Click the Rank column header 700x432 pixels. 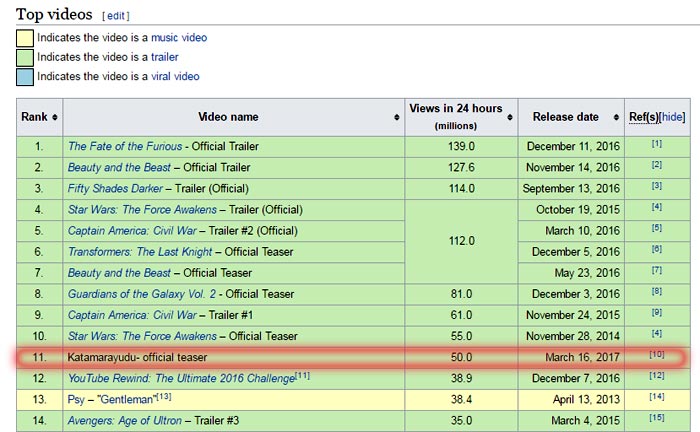pos(40,117)
